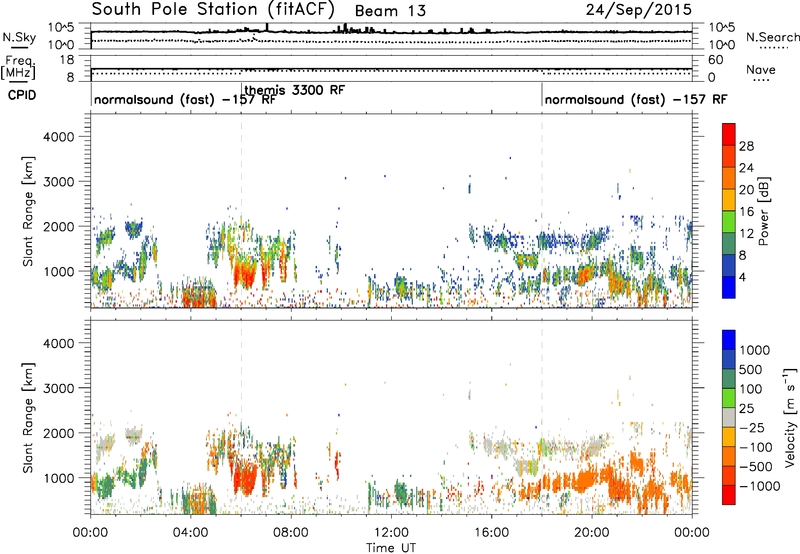Pick the blue swatch above 1000 velocity
This screenshot has width=800, height=554.
[x=729, y=339]
